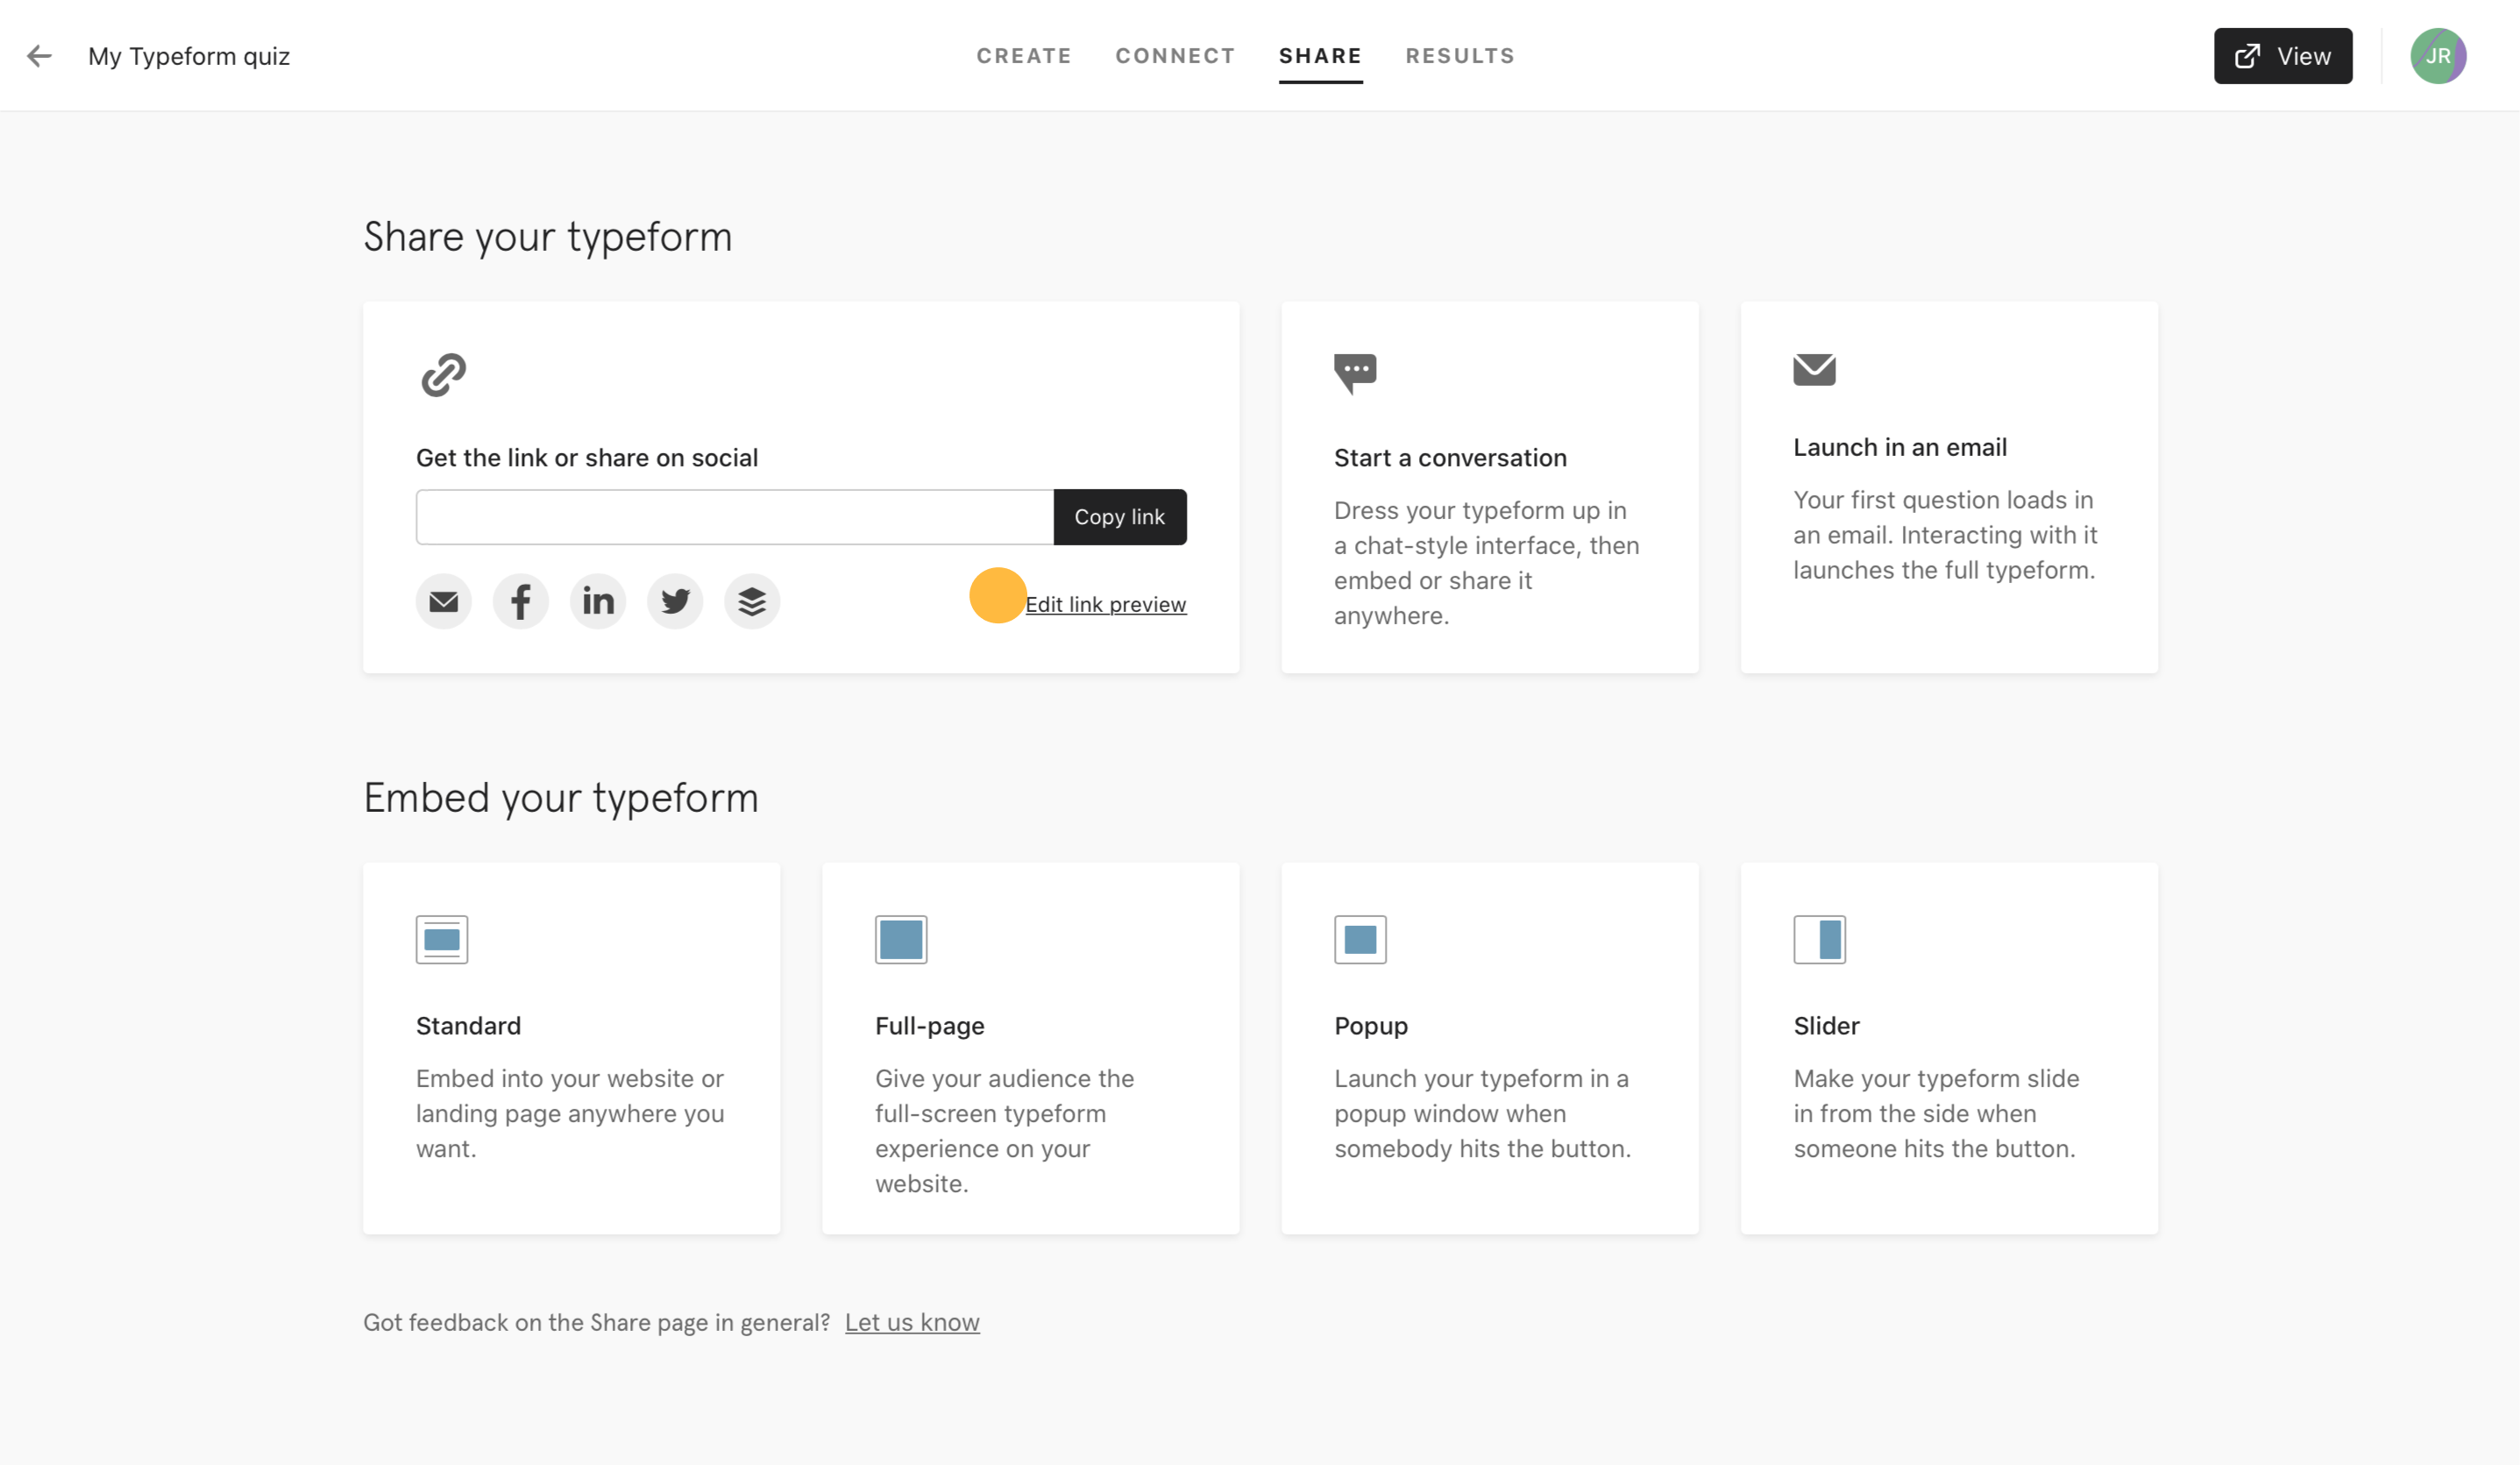Open the Launch in an email card
This screenshot has width=2520, height=1465.
point(1948,487)
